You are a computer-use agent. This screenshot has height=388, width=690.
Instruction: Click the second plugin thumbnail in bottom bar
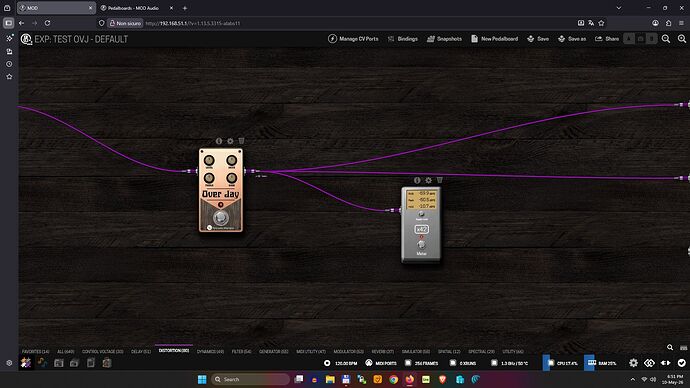[x=42, y=363]
